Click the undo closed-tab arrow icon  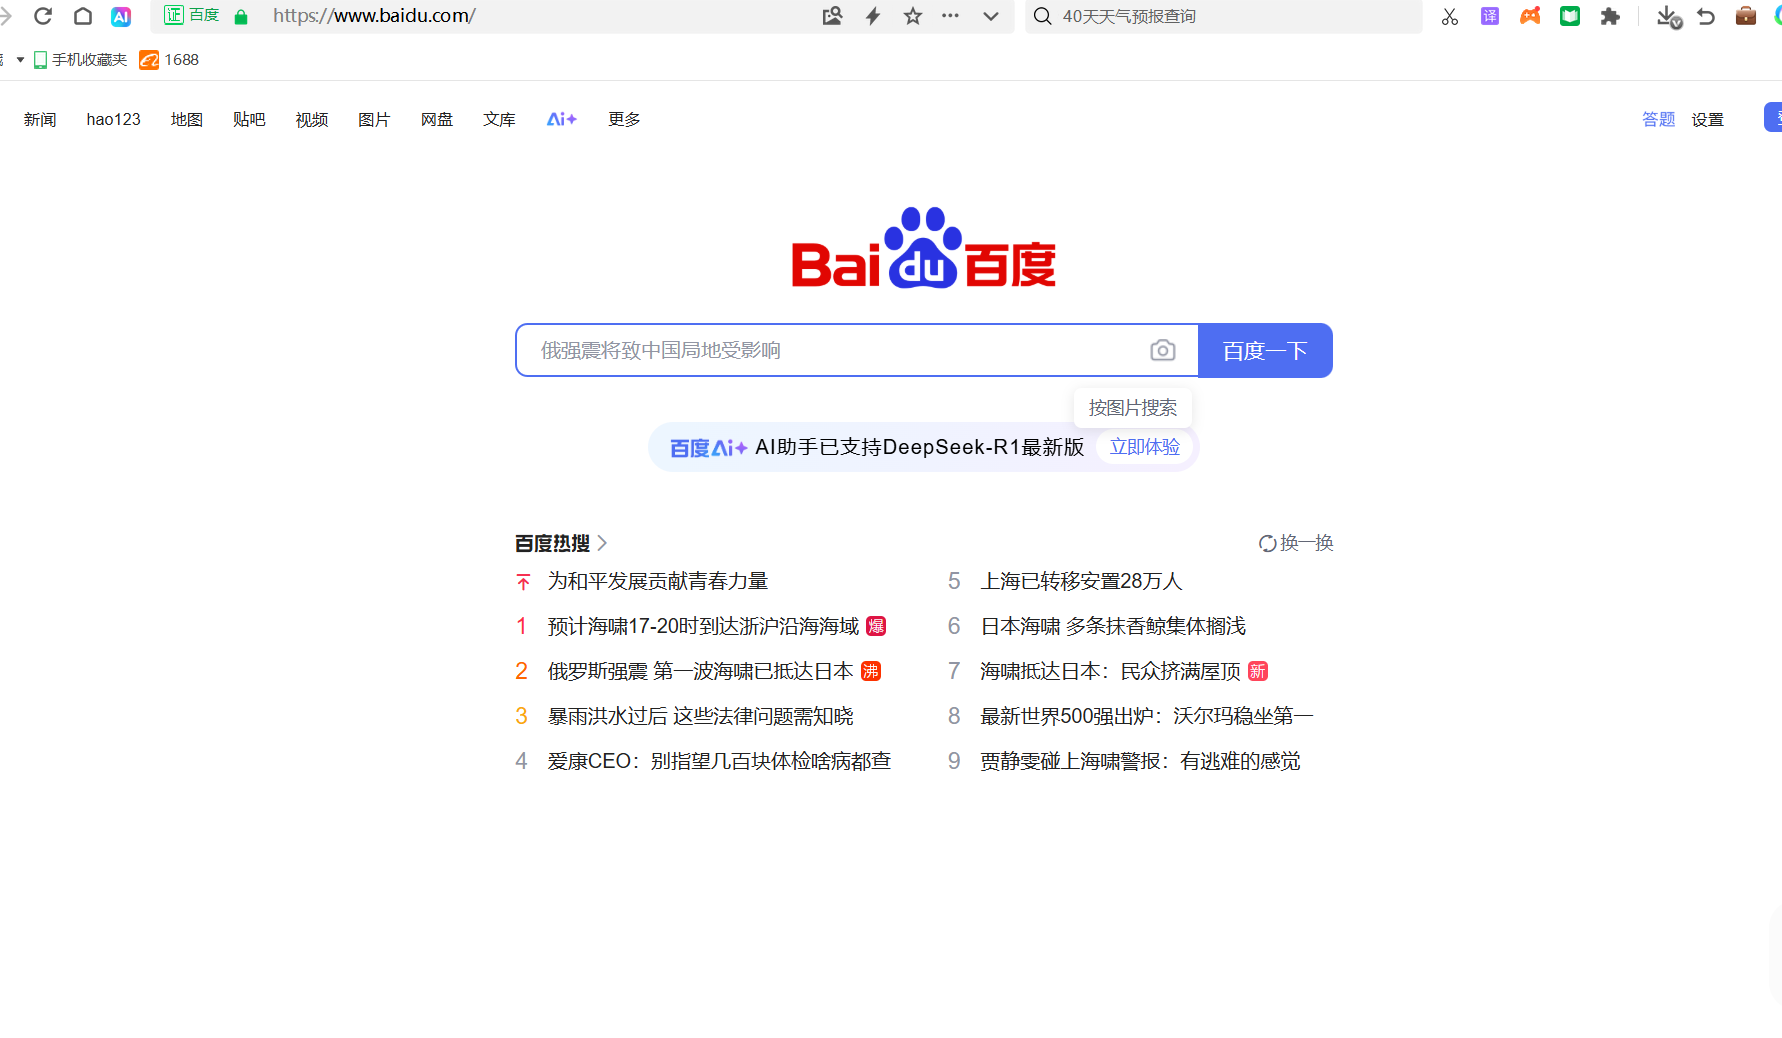click(1706, 16)
